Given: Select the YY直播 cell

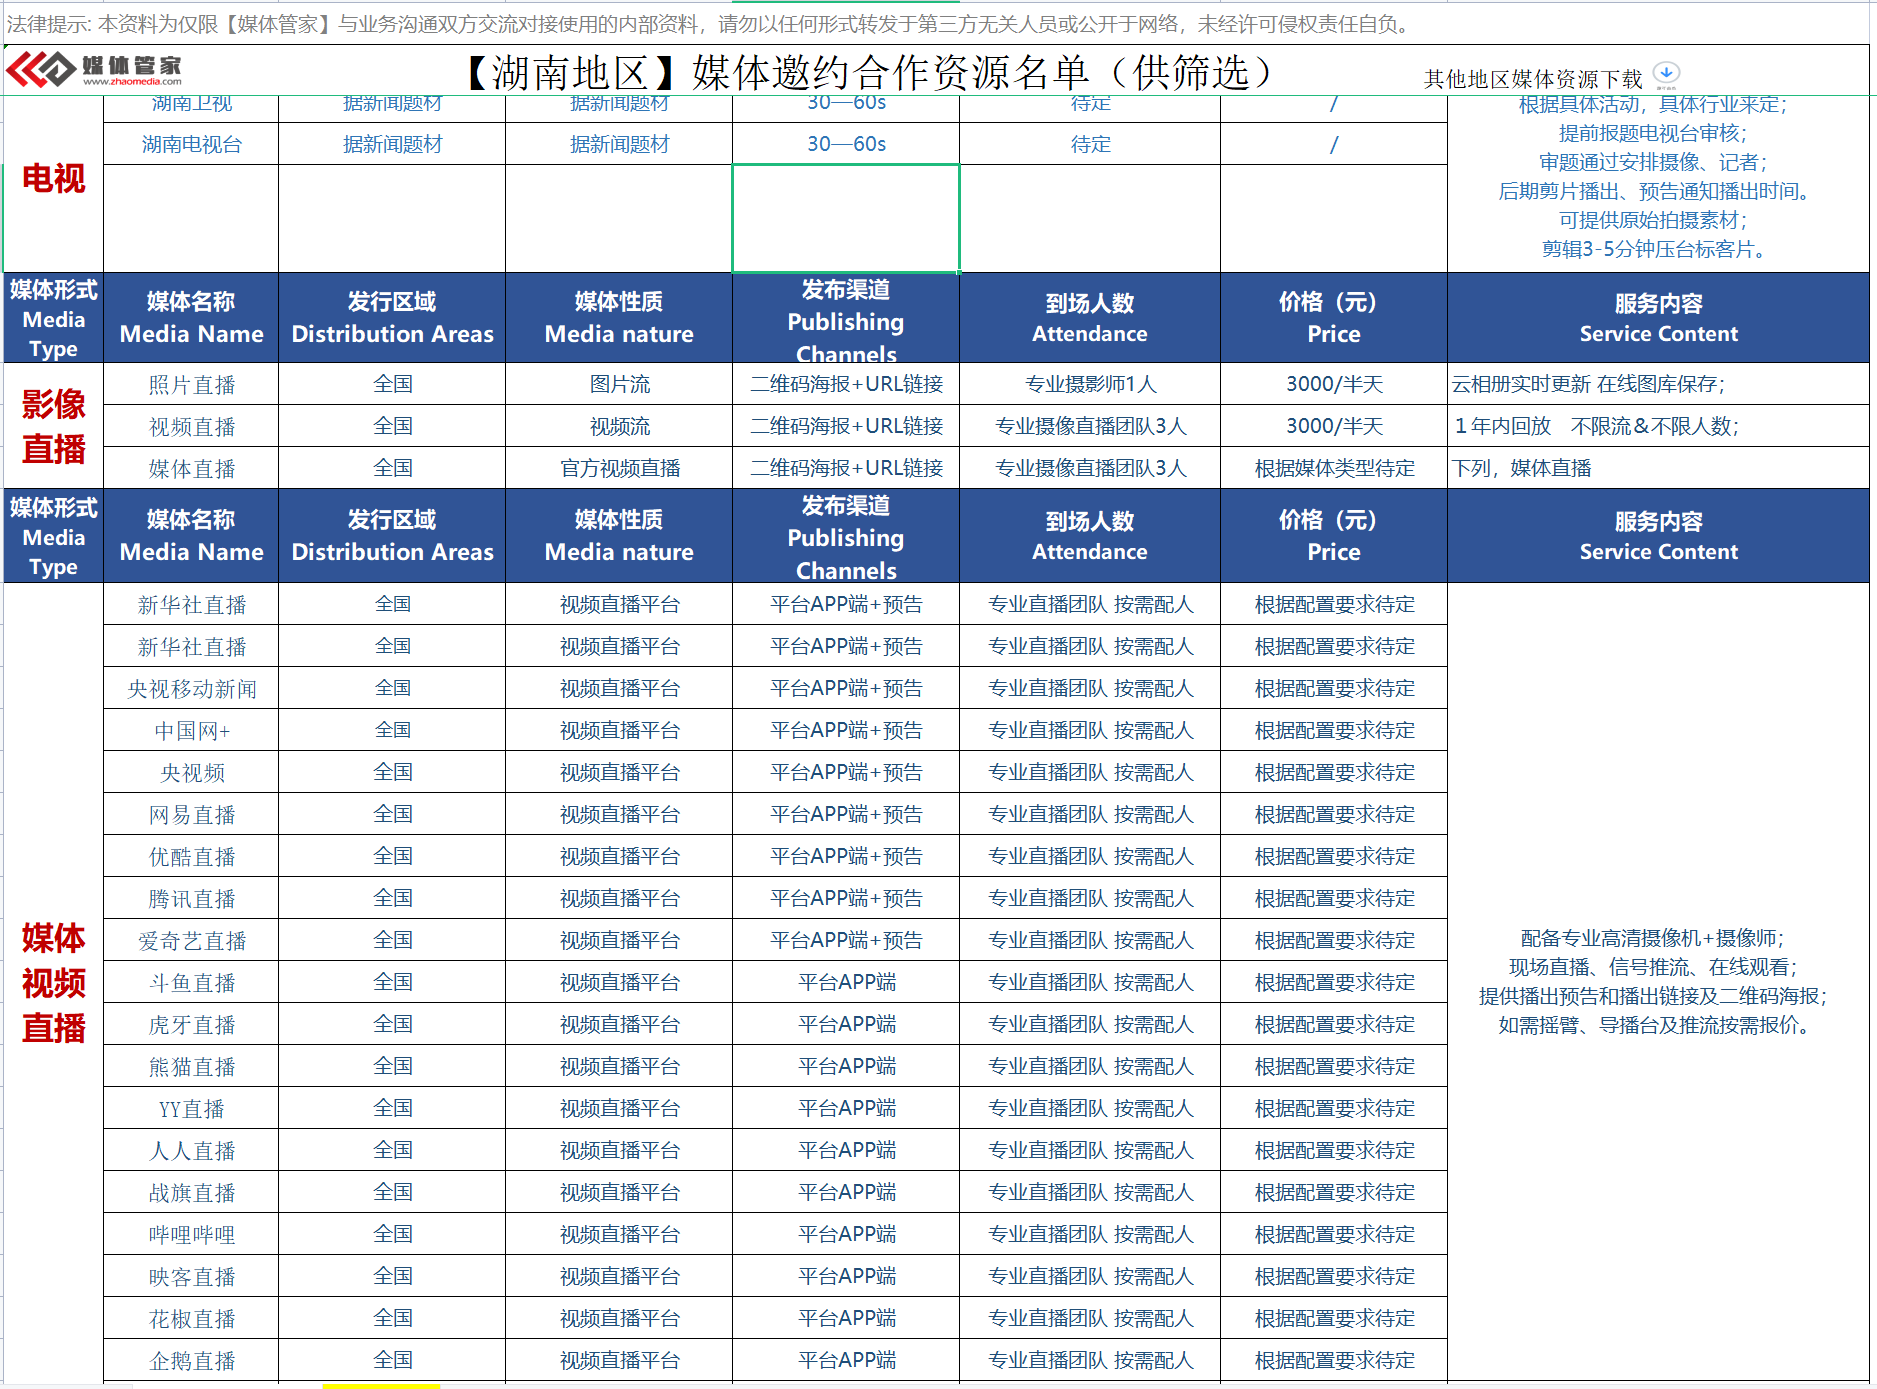Looking at the screenshot, I should click(x=191, y=1109).
